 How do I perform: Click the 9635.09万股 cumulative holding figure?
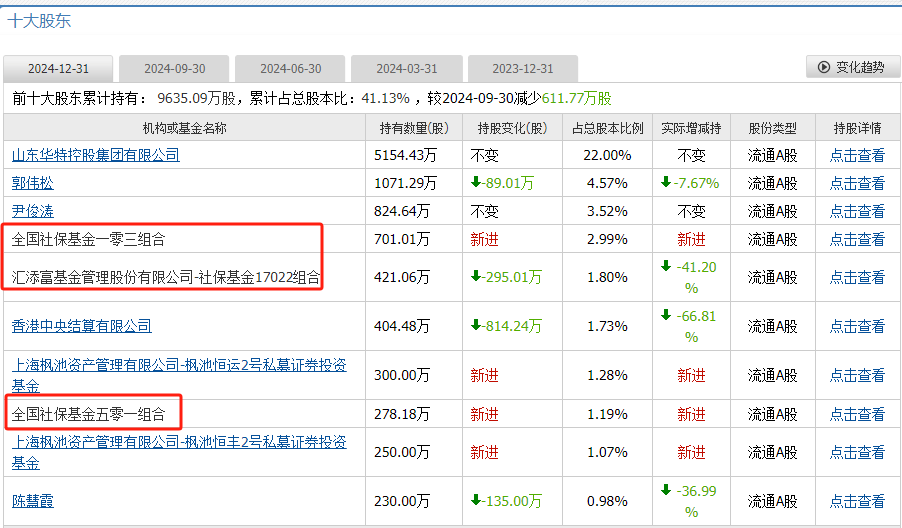(197, 98)
